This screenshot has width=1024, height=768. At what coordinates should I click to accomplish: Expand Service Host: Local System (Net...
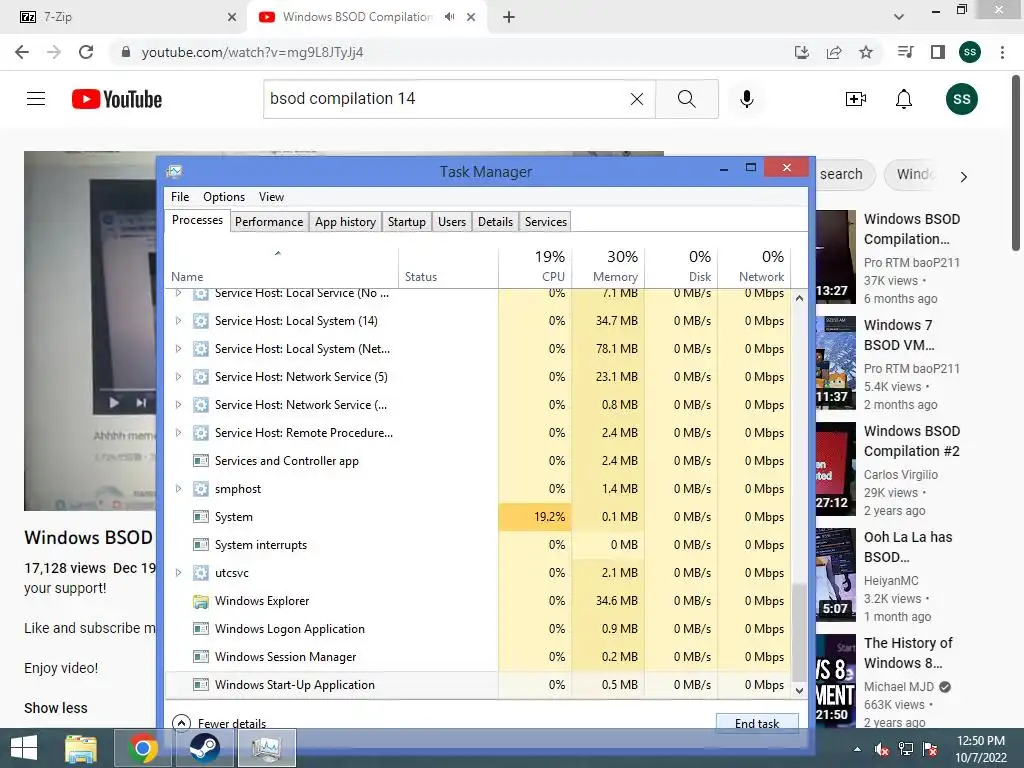(x=178, y=349)
